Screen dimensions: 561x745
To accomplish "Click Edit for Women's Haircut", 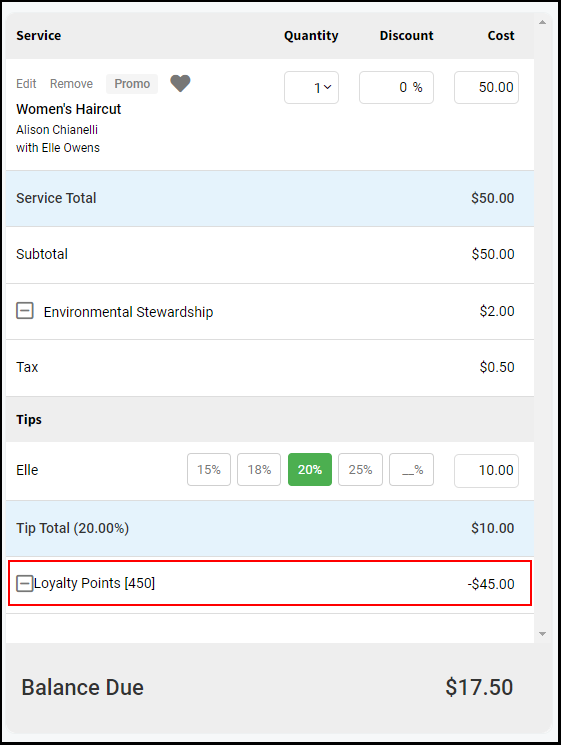I will click(26, 84).
